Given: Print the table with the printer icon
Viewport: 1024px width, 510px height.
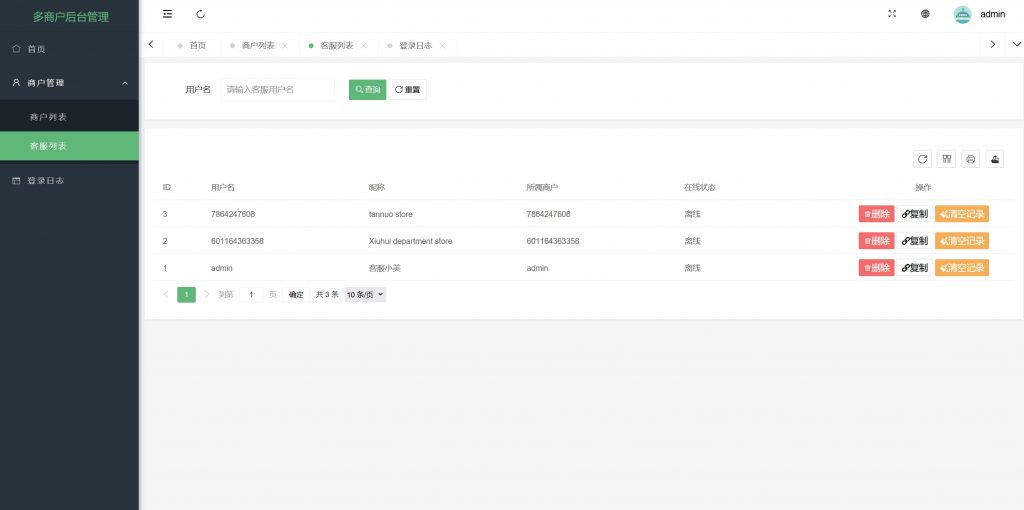Looking at the screenshot, I should coord(970,159).
